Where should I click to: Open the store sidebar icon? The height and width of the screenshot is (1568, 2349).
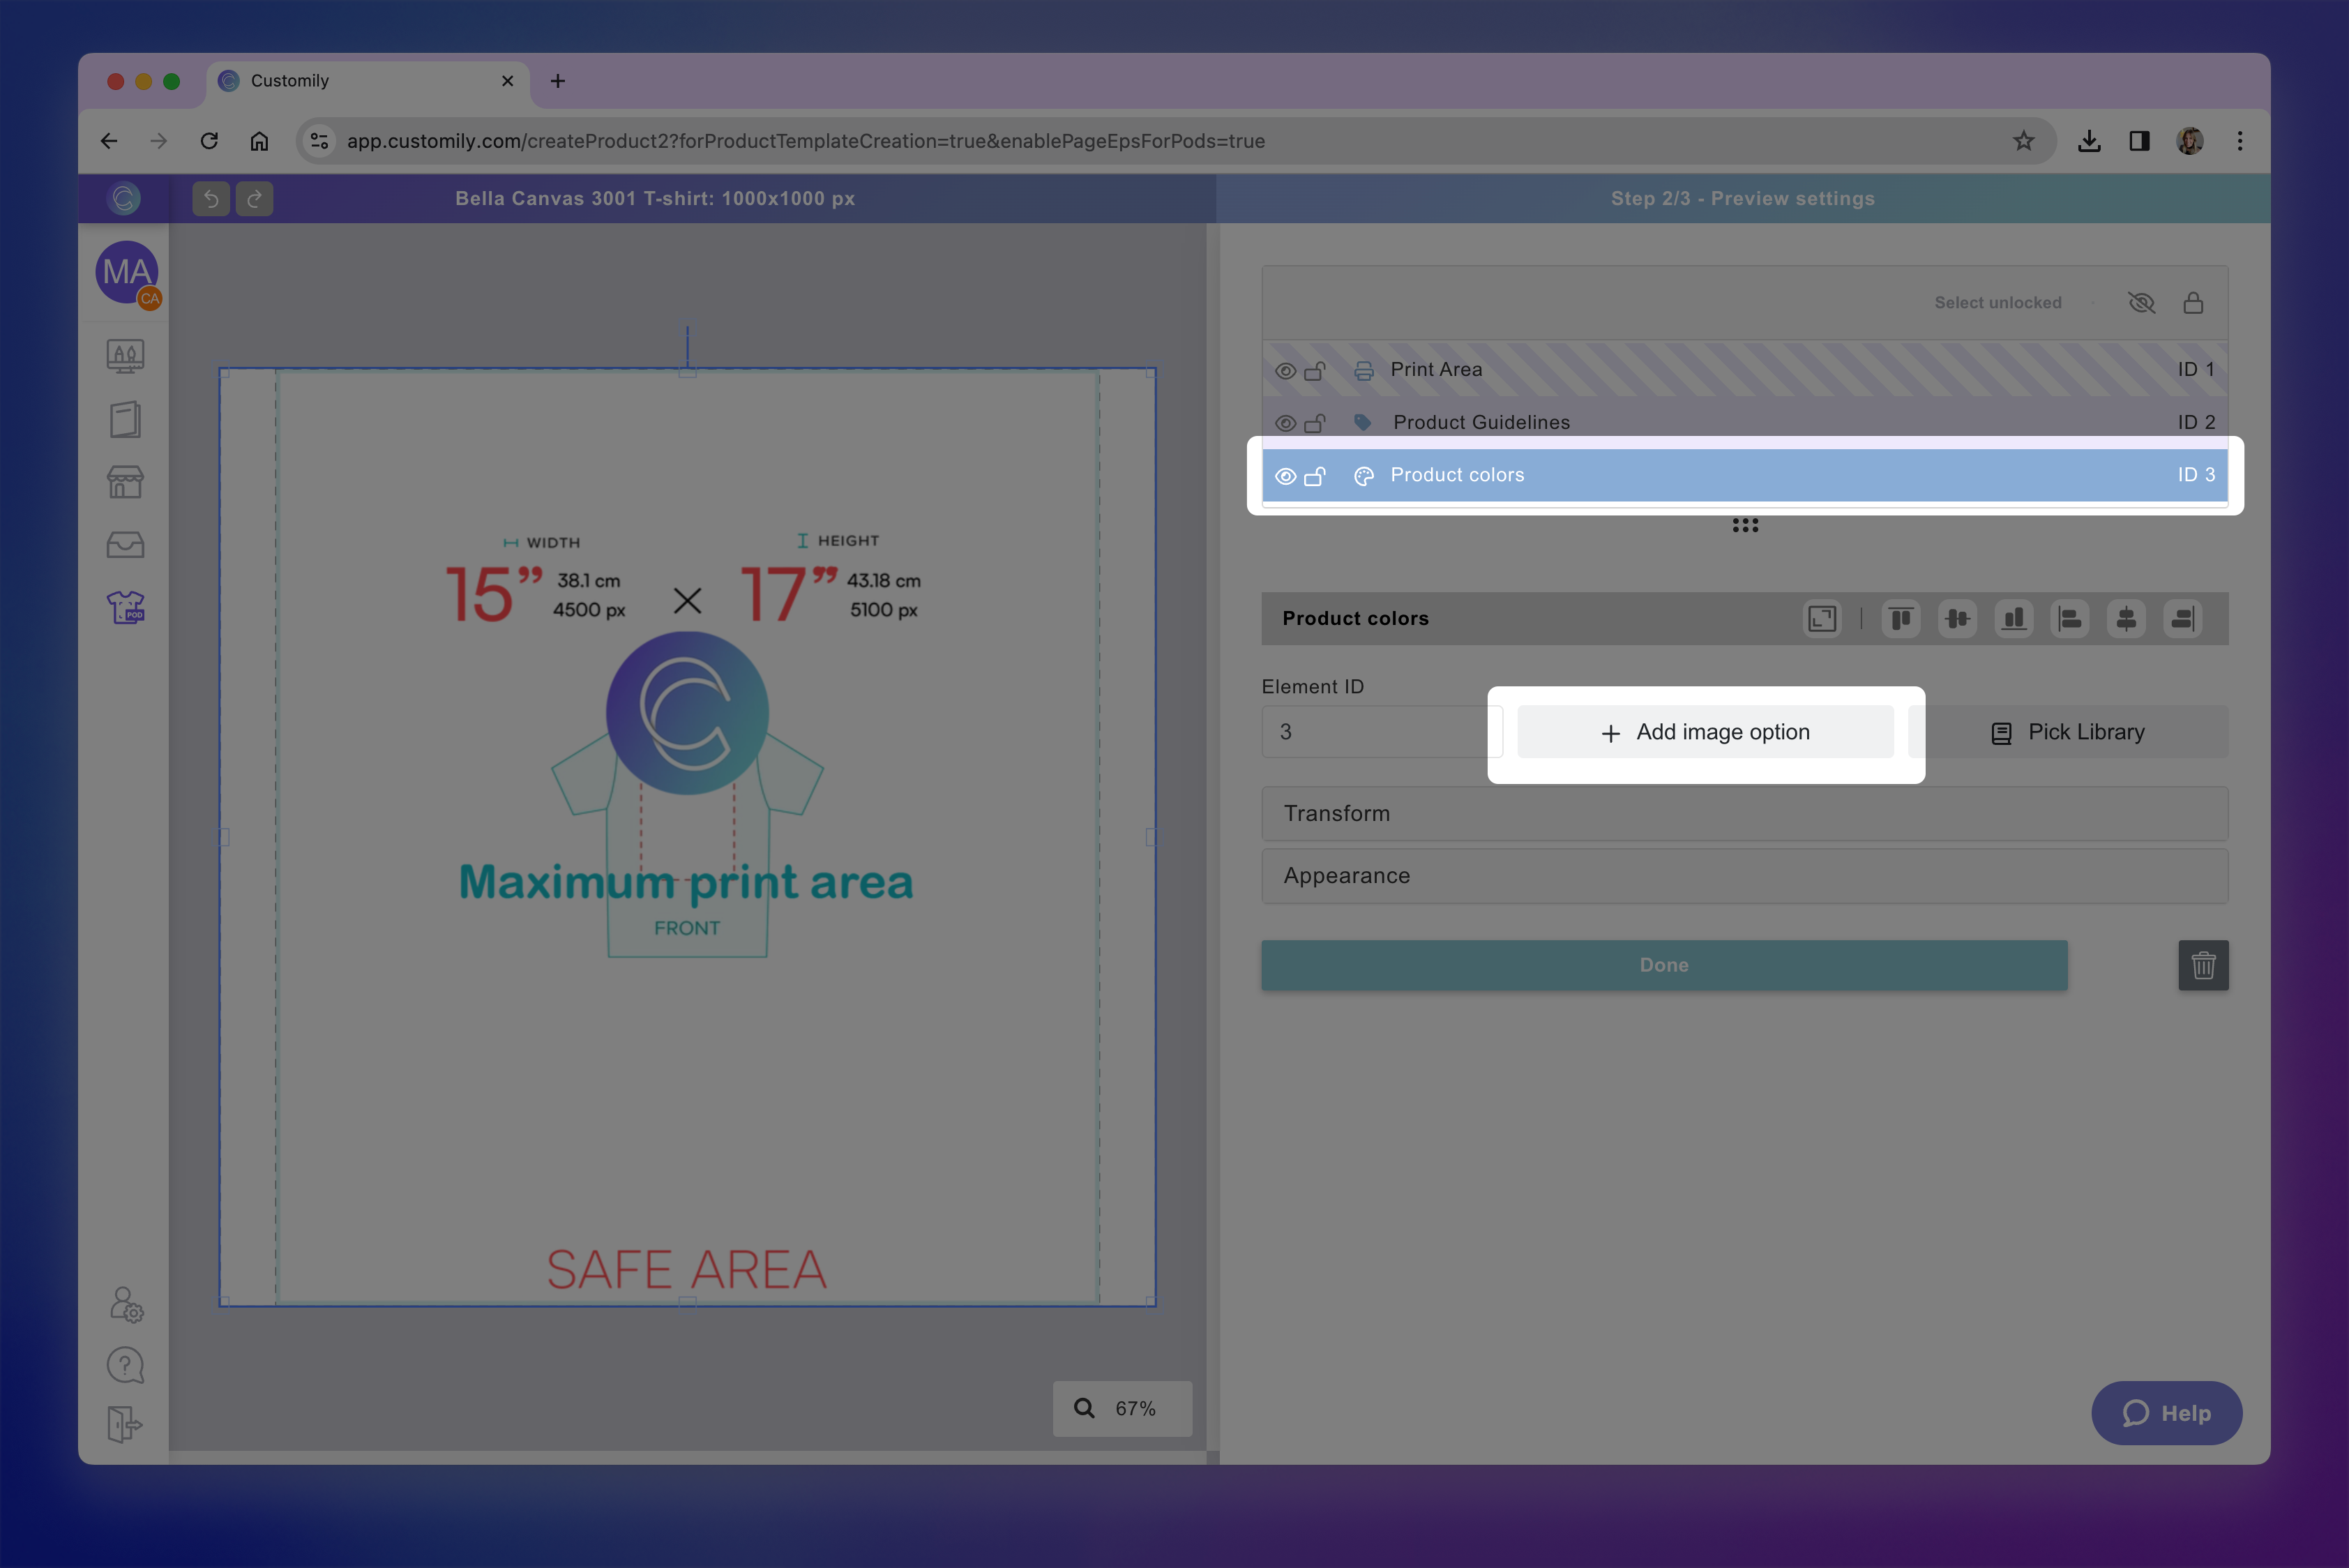[126, 482]
